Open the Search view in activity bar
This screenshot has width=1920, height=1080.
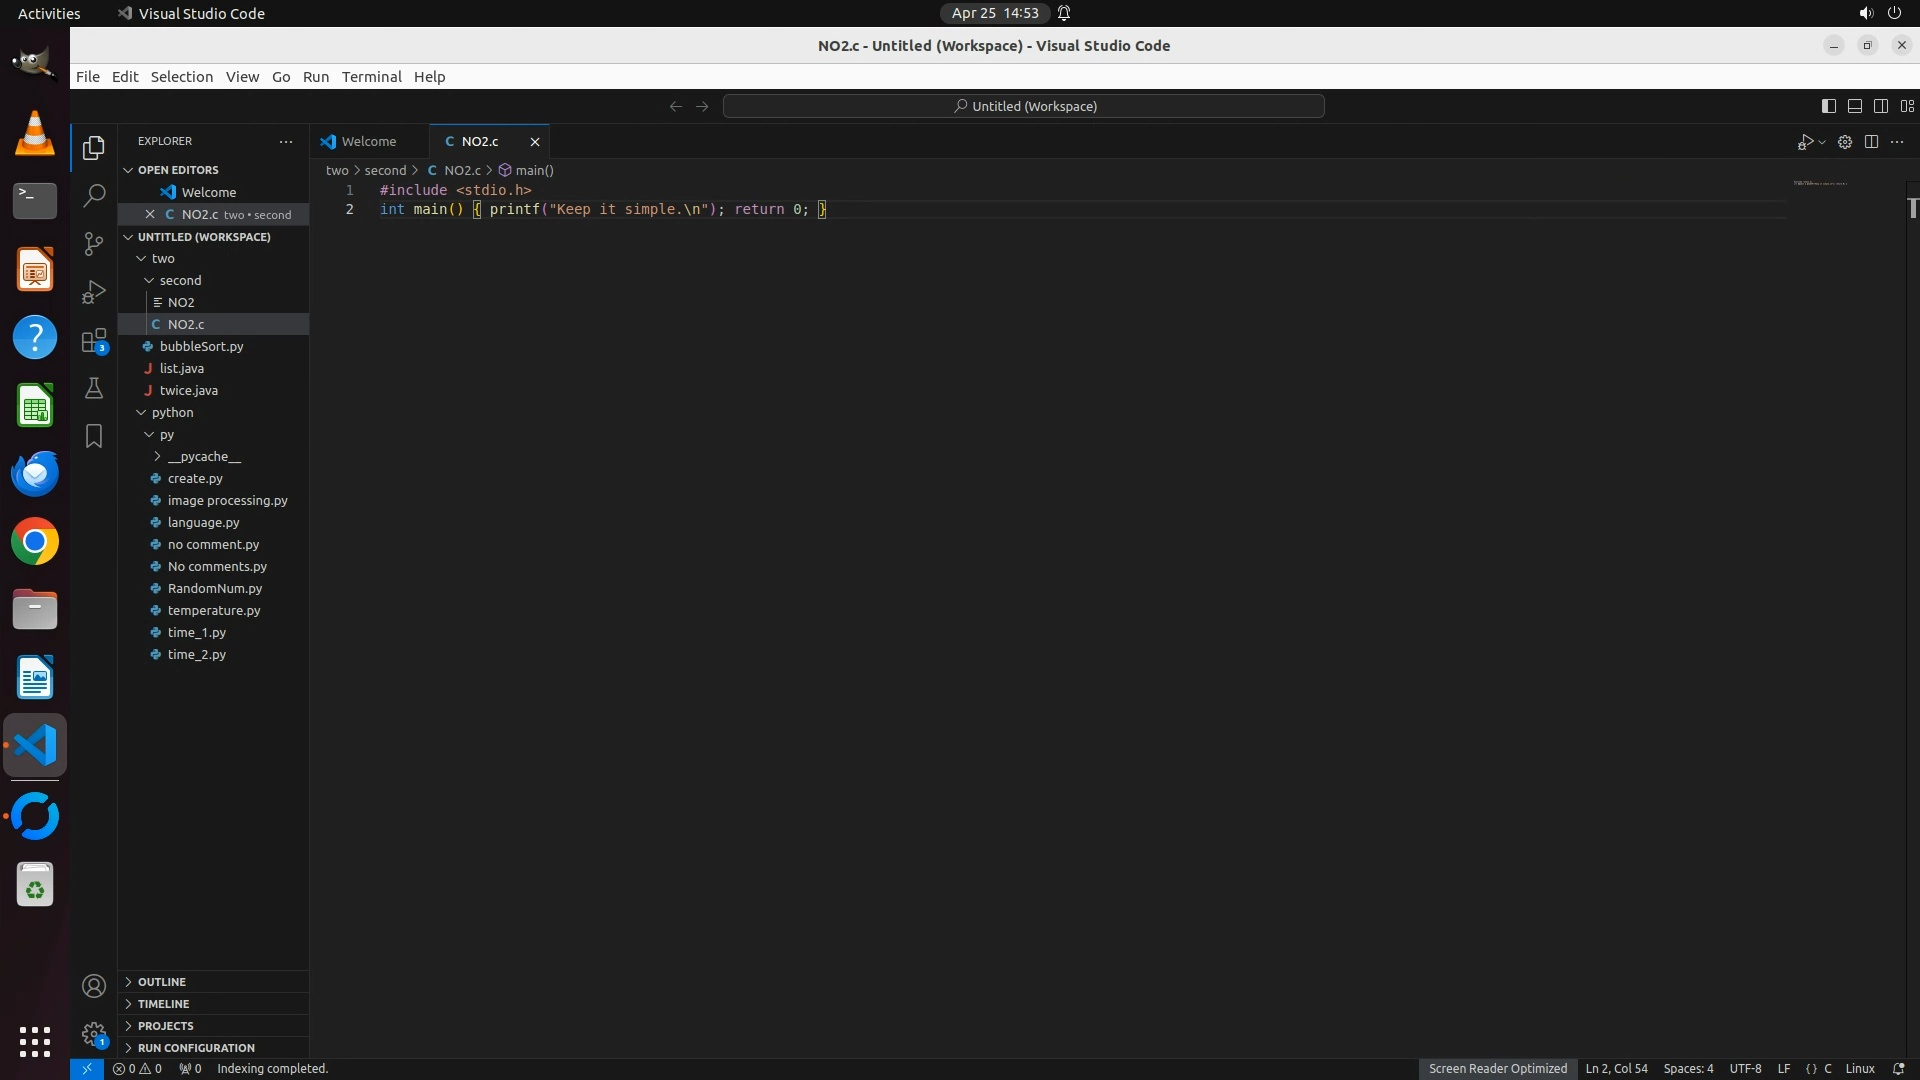point(94,196)
